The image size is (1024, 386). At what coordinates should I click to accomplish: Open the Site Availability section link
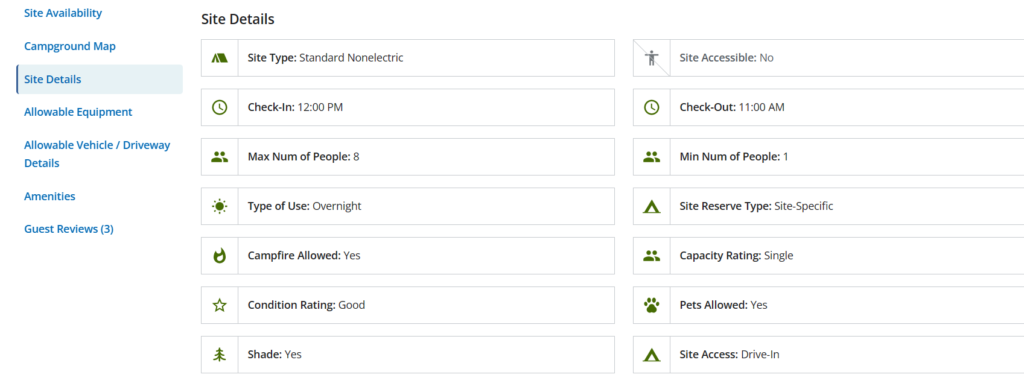(63, 13)
